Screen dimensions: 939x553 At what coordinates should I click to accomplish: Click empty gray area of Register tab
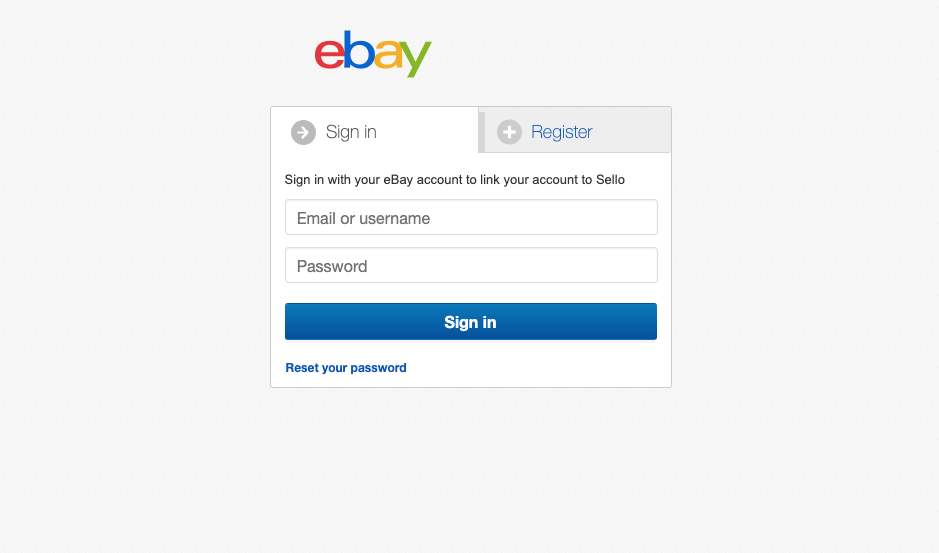tap(632, 132)
